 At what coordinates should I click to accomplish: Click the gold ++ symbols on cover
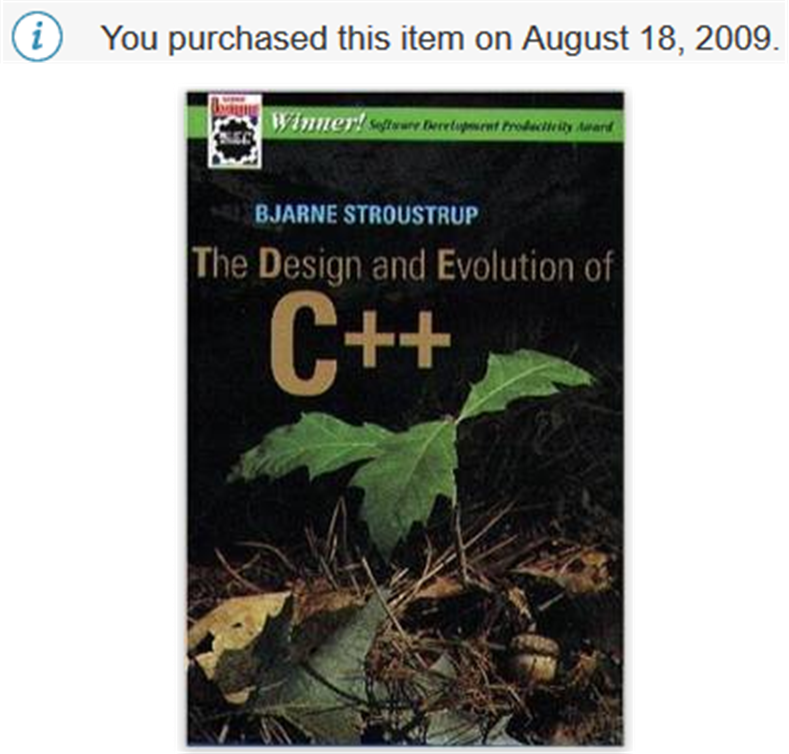point(398,339)
